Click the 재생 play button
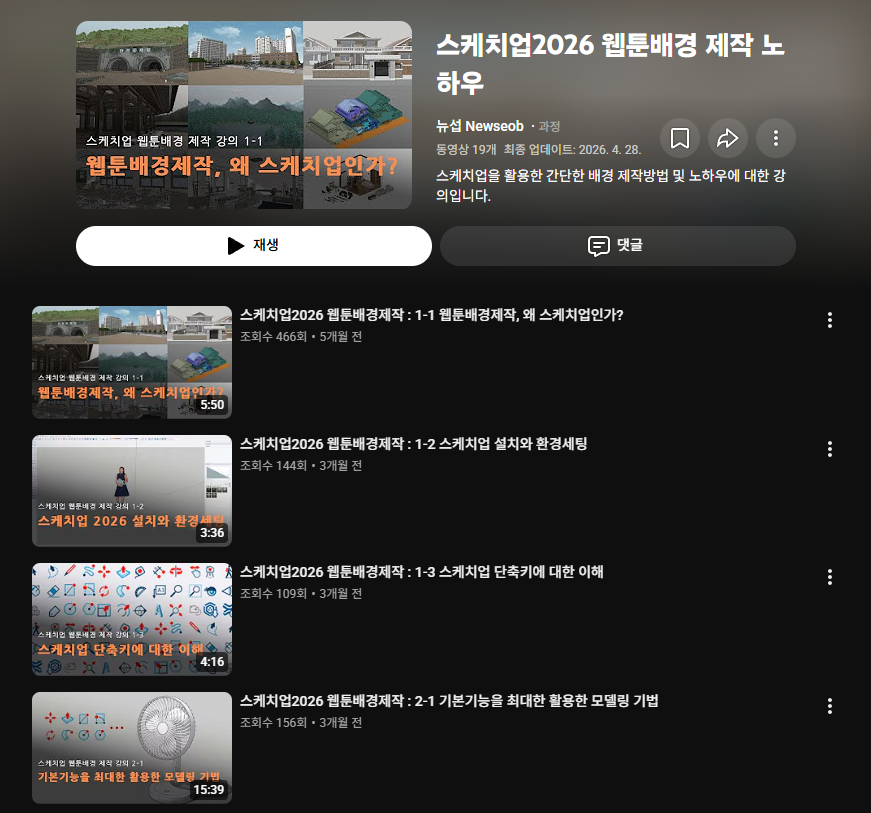871x813 pixels. click(x=254, y=245)
